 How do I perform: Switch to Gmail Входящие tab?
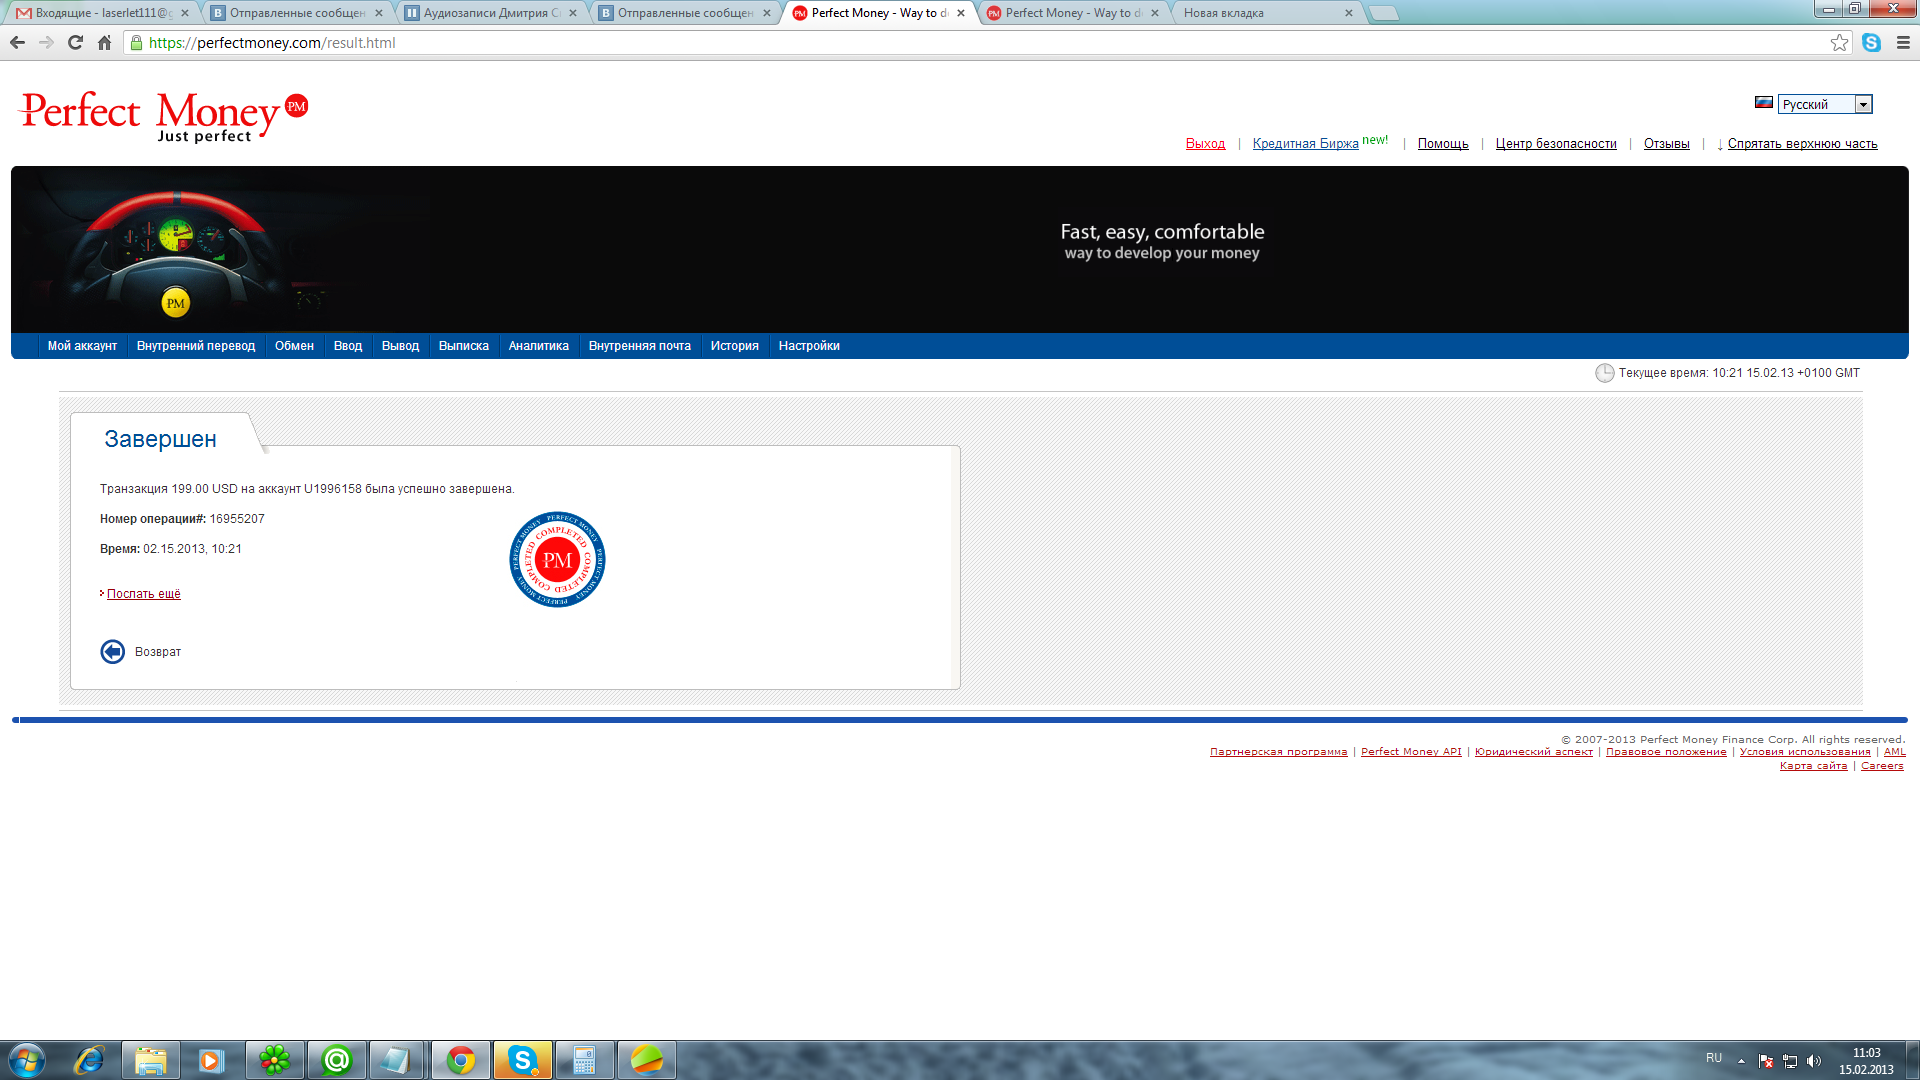pos(102,13)
